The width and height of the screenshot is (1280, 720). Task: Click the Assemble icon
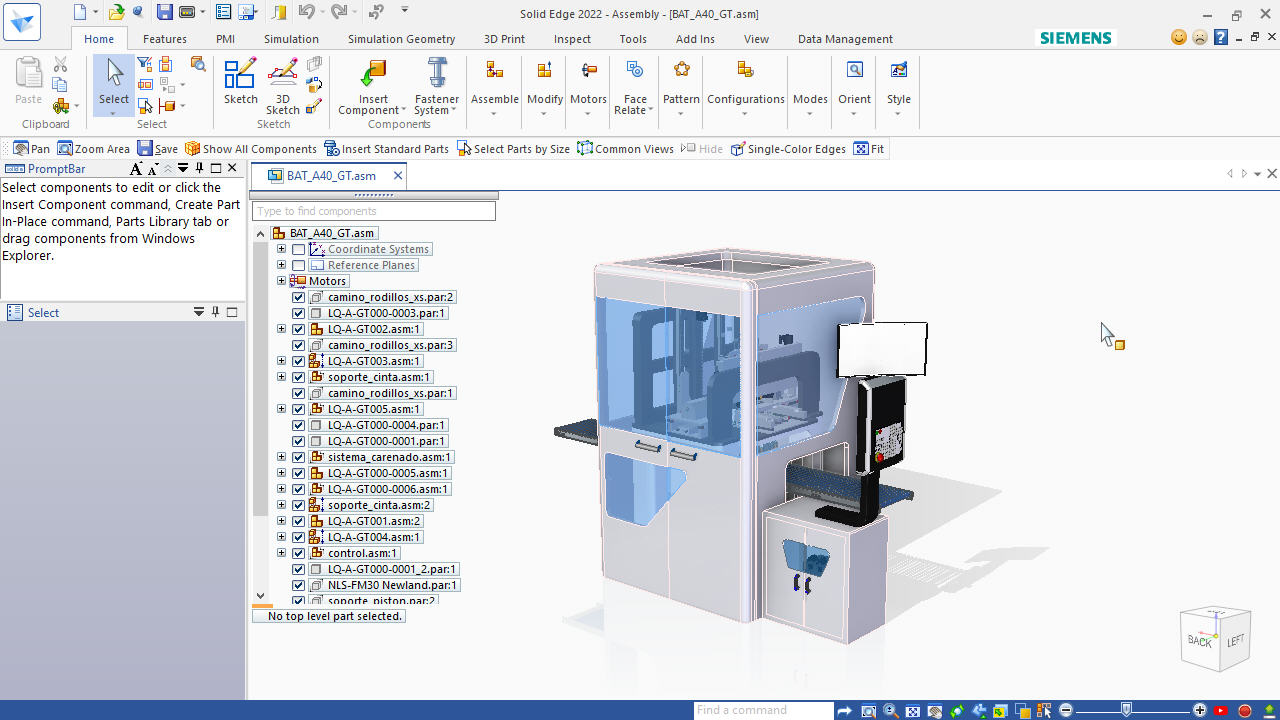pyautogui.click(x=495, y=70)
